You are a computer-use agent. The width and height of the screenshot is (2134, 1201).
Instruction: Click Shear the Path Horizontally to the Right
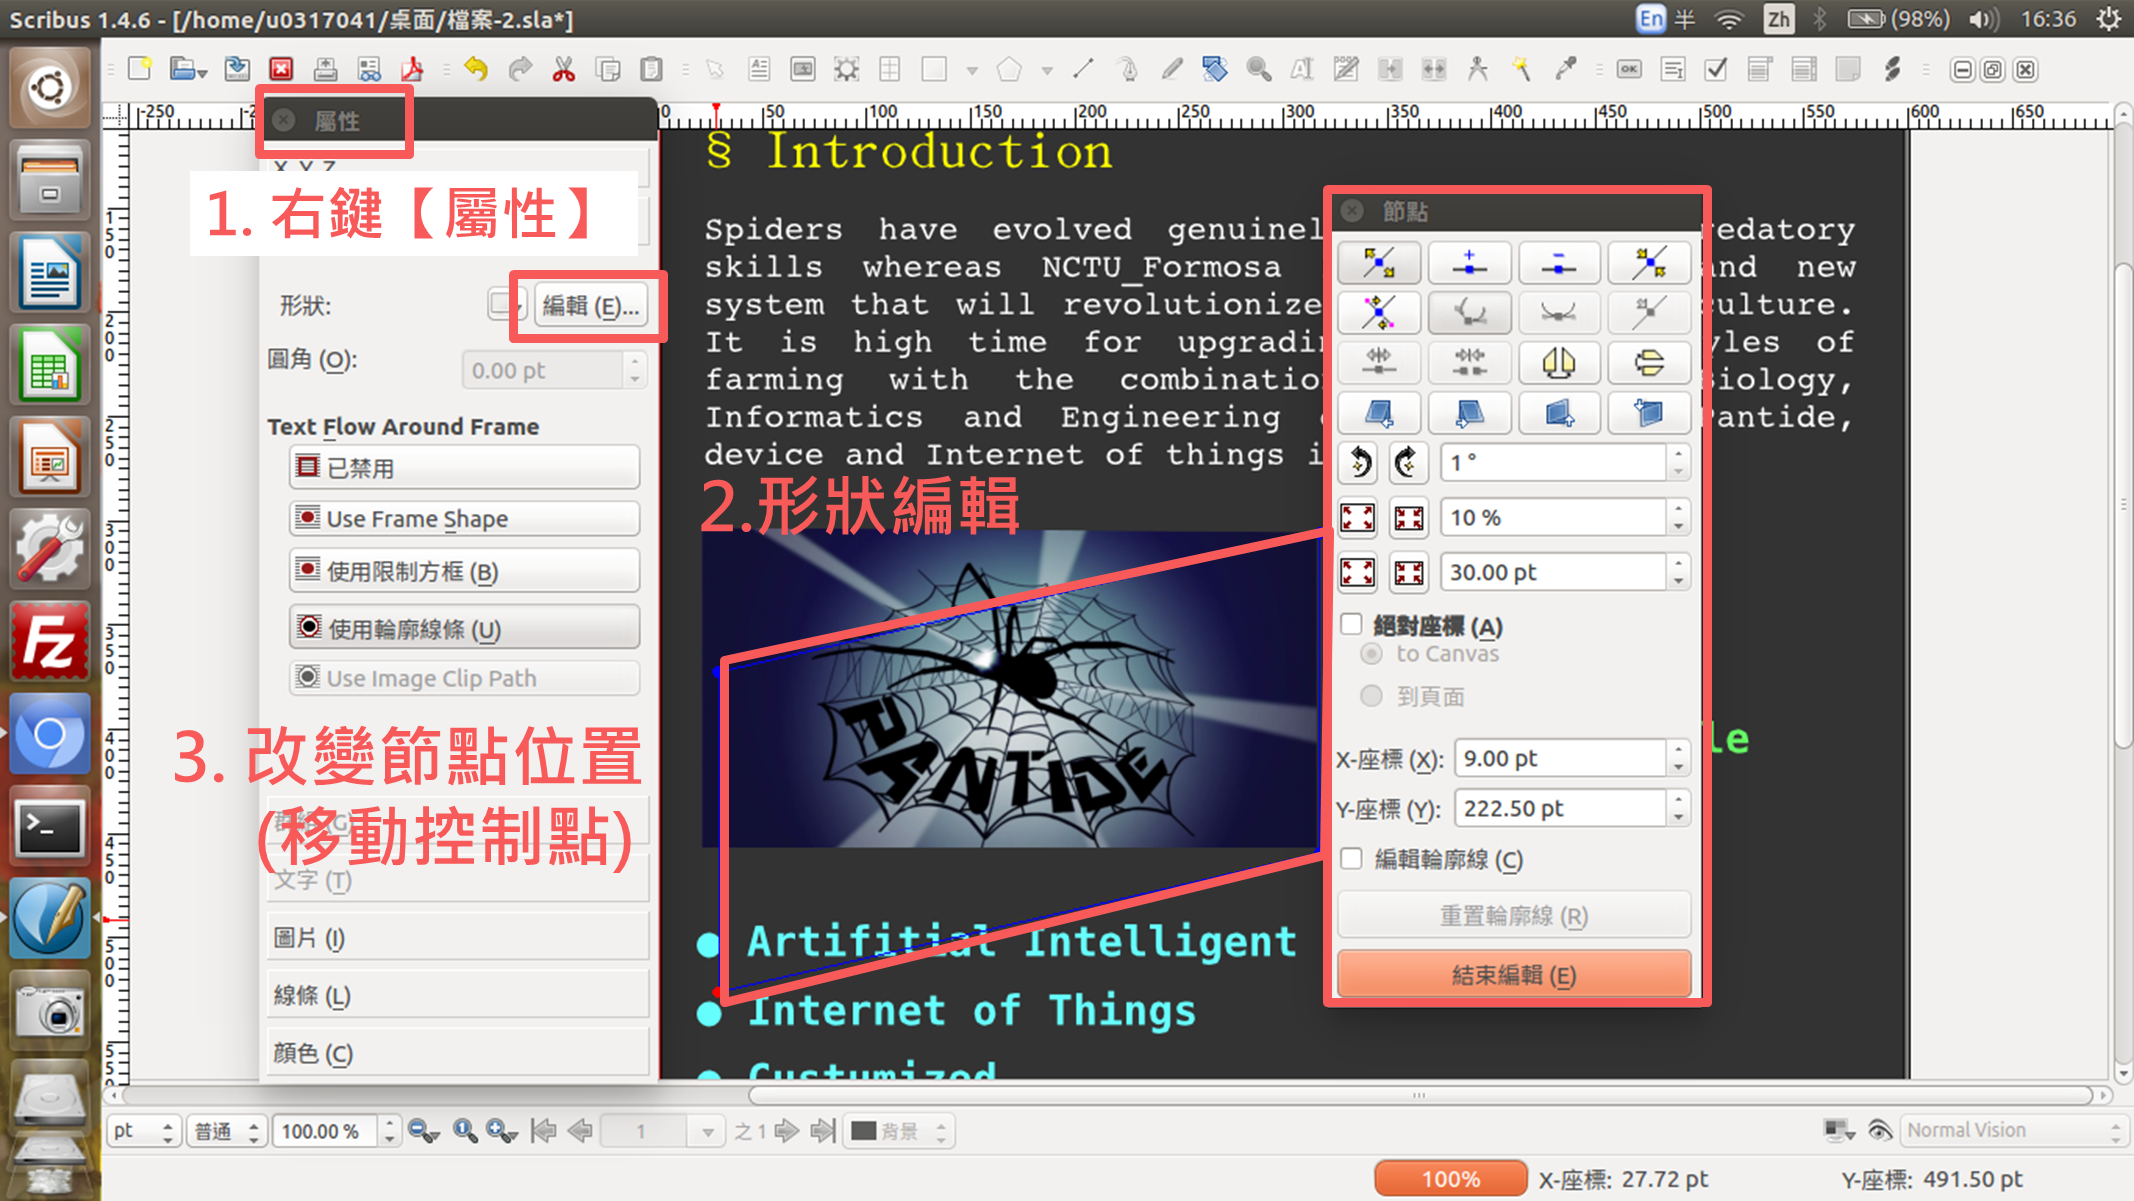1469,413
